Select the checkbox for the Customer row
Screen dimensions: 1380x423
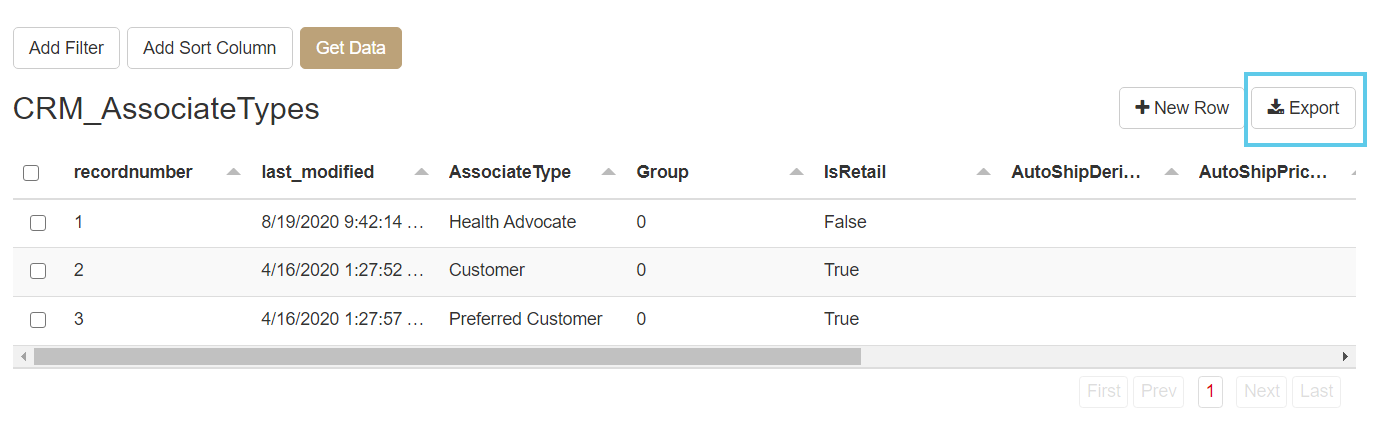coord(38,271)
